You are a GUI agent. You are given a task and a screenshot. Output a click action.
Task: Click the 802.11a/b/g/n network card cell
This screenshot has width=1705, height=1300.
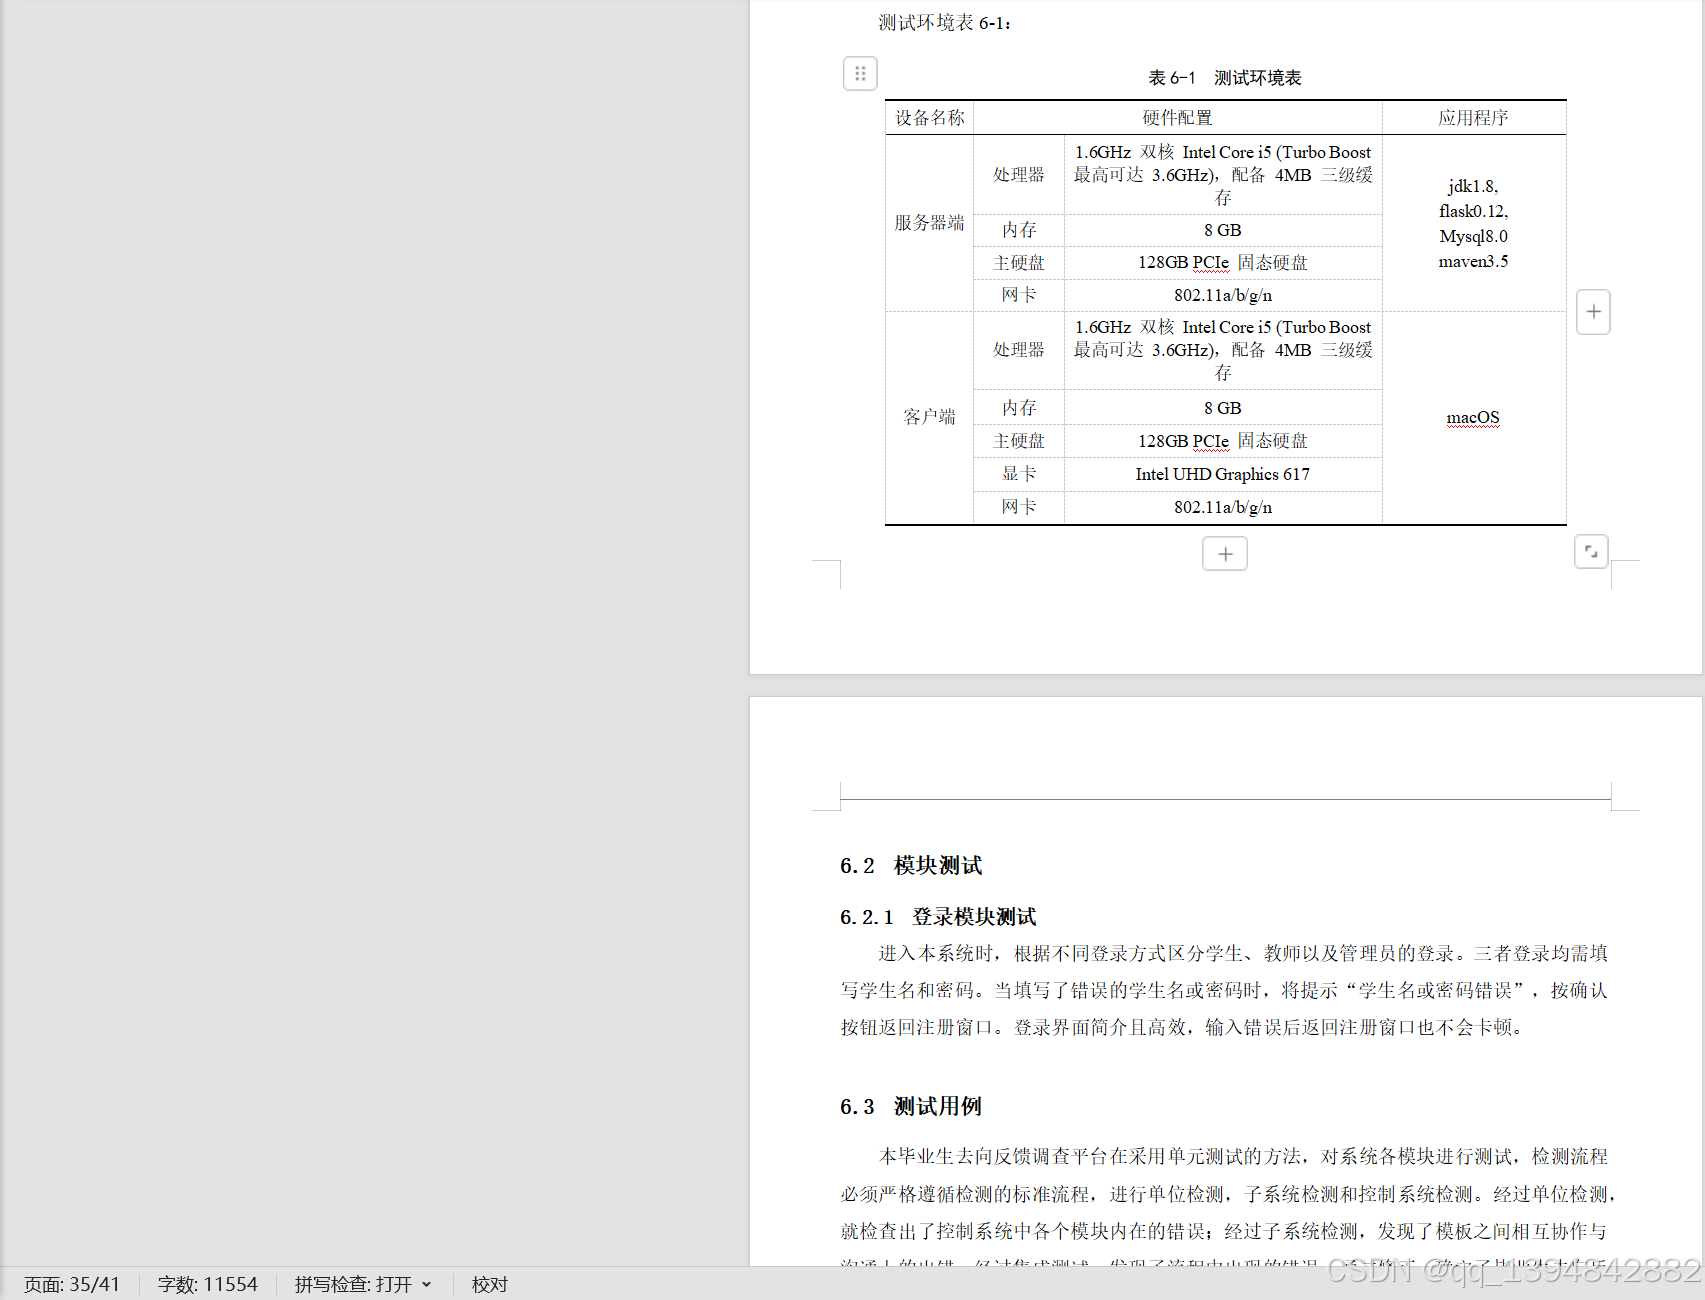(1222, 294)
